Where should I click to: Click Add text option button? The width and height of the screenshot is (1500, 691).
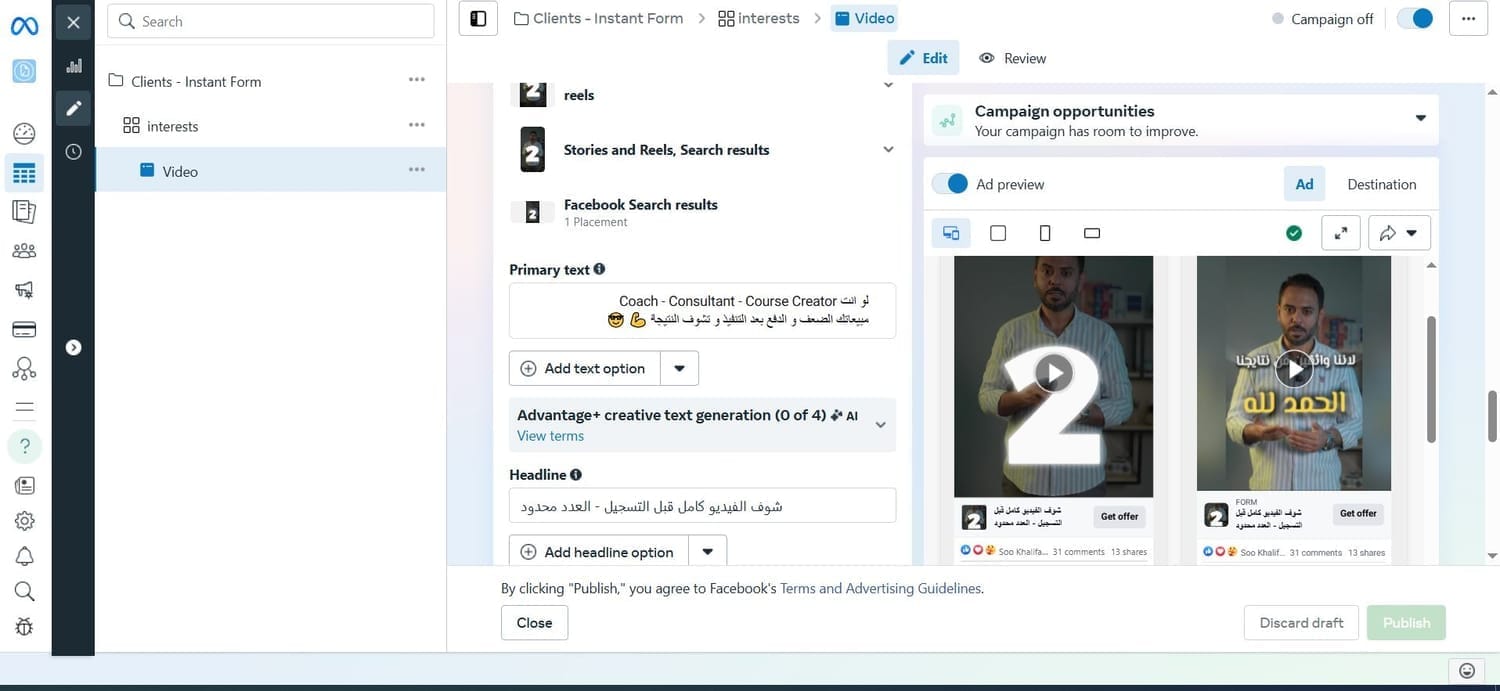click(585, 368)
